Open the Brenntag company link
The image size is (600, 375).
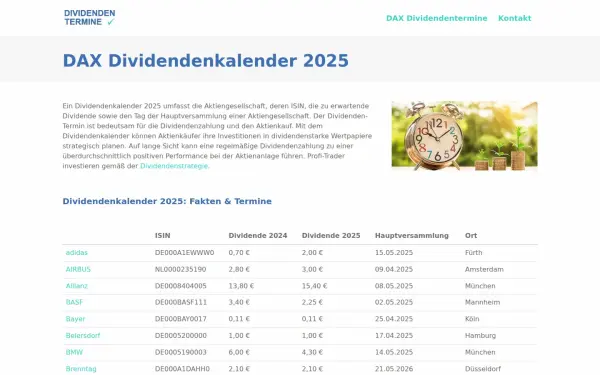tap(81, 369)
